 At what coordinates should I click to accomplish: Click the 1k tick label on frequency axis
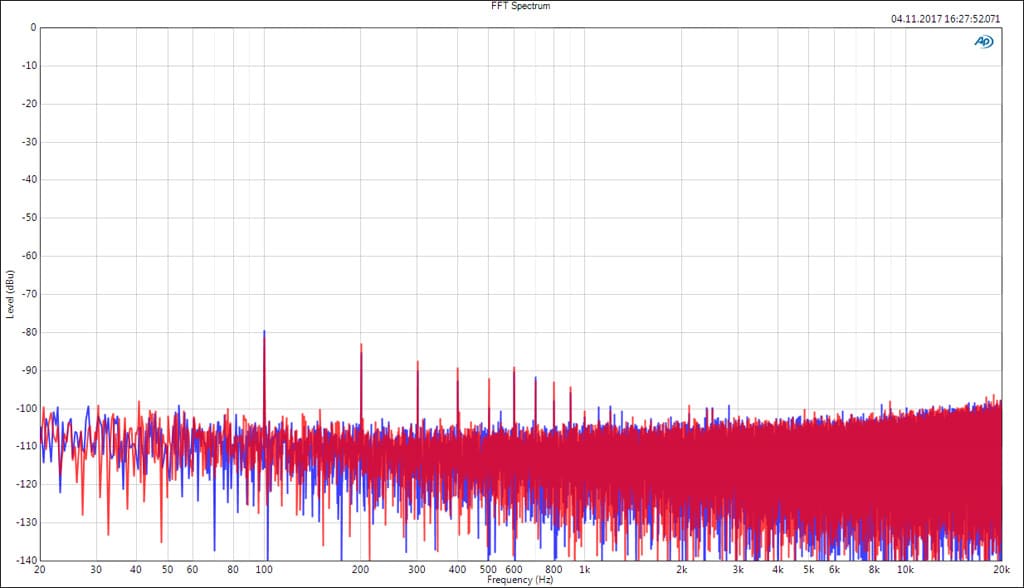click(x=585, y=569)
